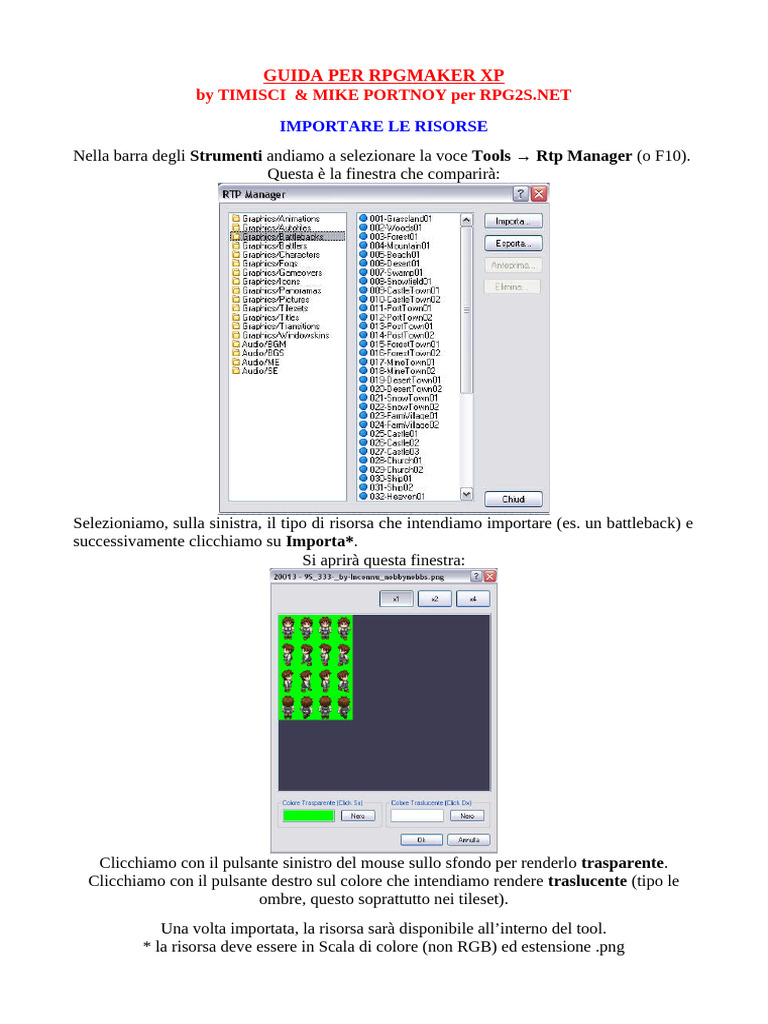Click the folder icon beside Audio/BGM
Screen dimensions: 768x1024
236,344
